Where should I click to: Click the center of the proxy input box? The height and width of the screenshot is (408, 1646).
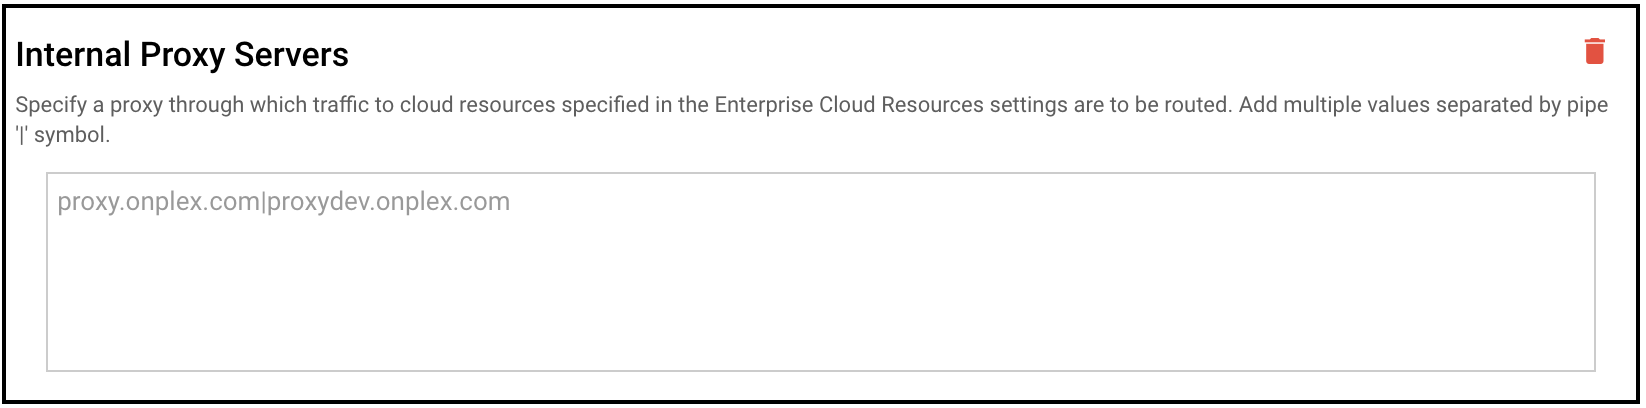click(x=820, y=272)
